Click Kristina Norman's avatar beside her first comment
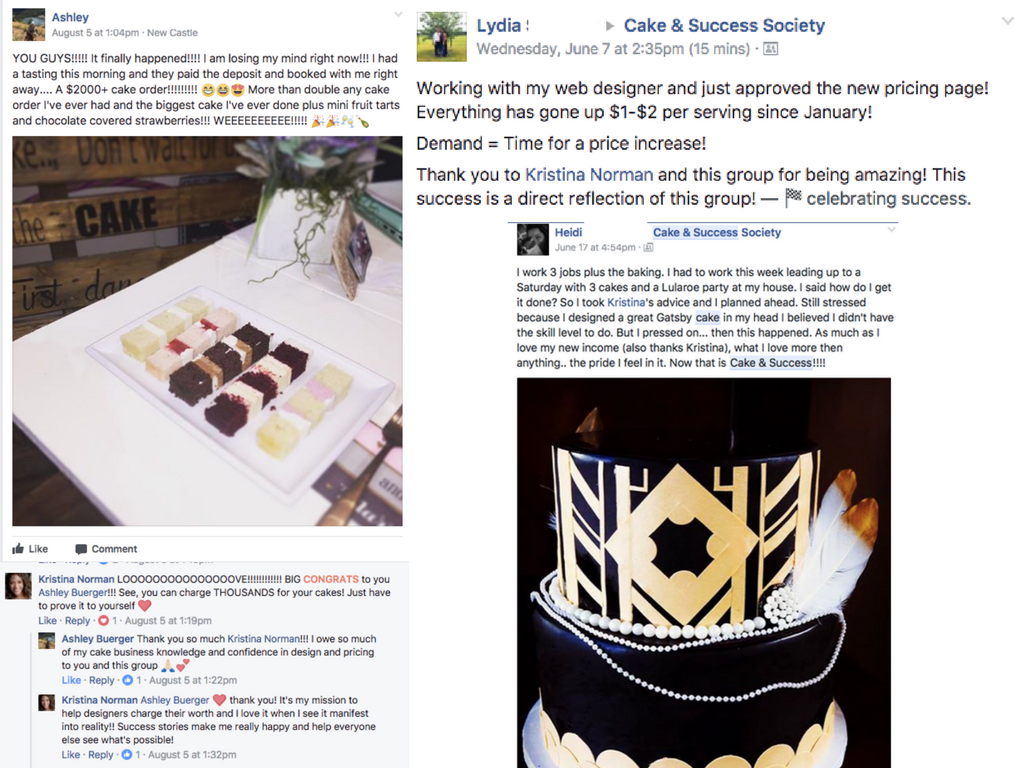Screen dimensions: 1024x768 click(18, 586)
